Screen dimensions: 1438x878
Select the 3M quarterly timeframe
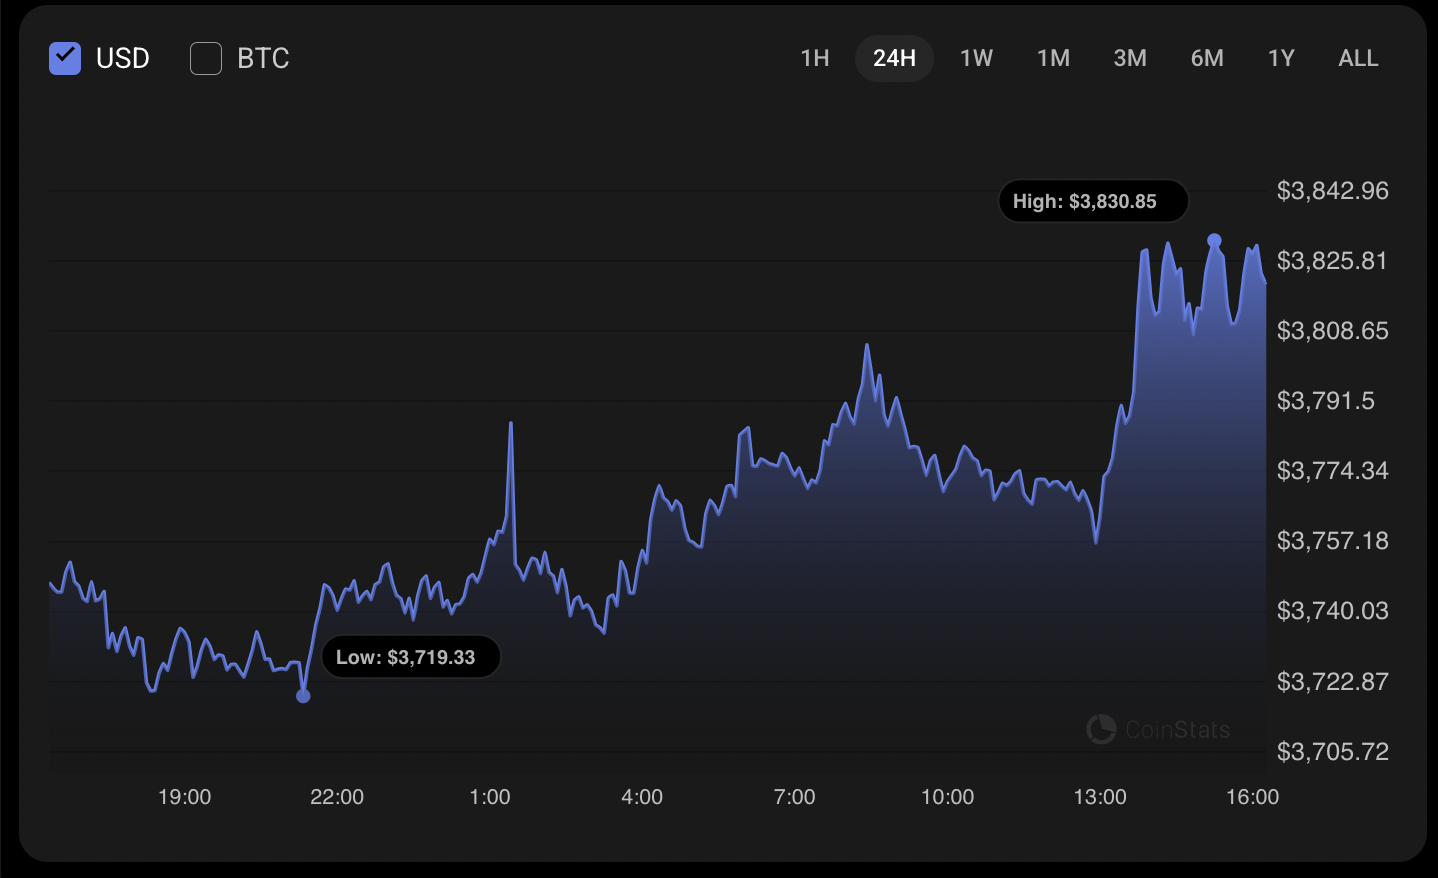[x=1130, y=58]
